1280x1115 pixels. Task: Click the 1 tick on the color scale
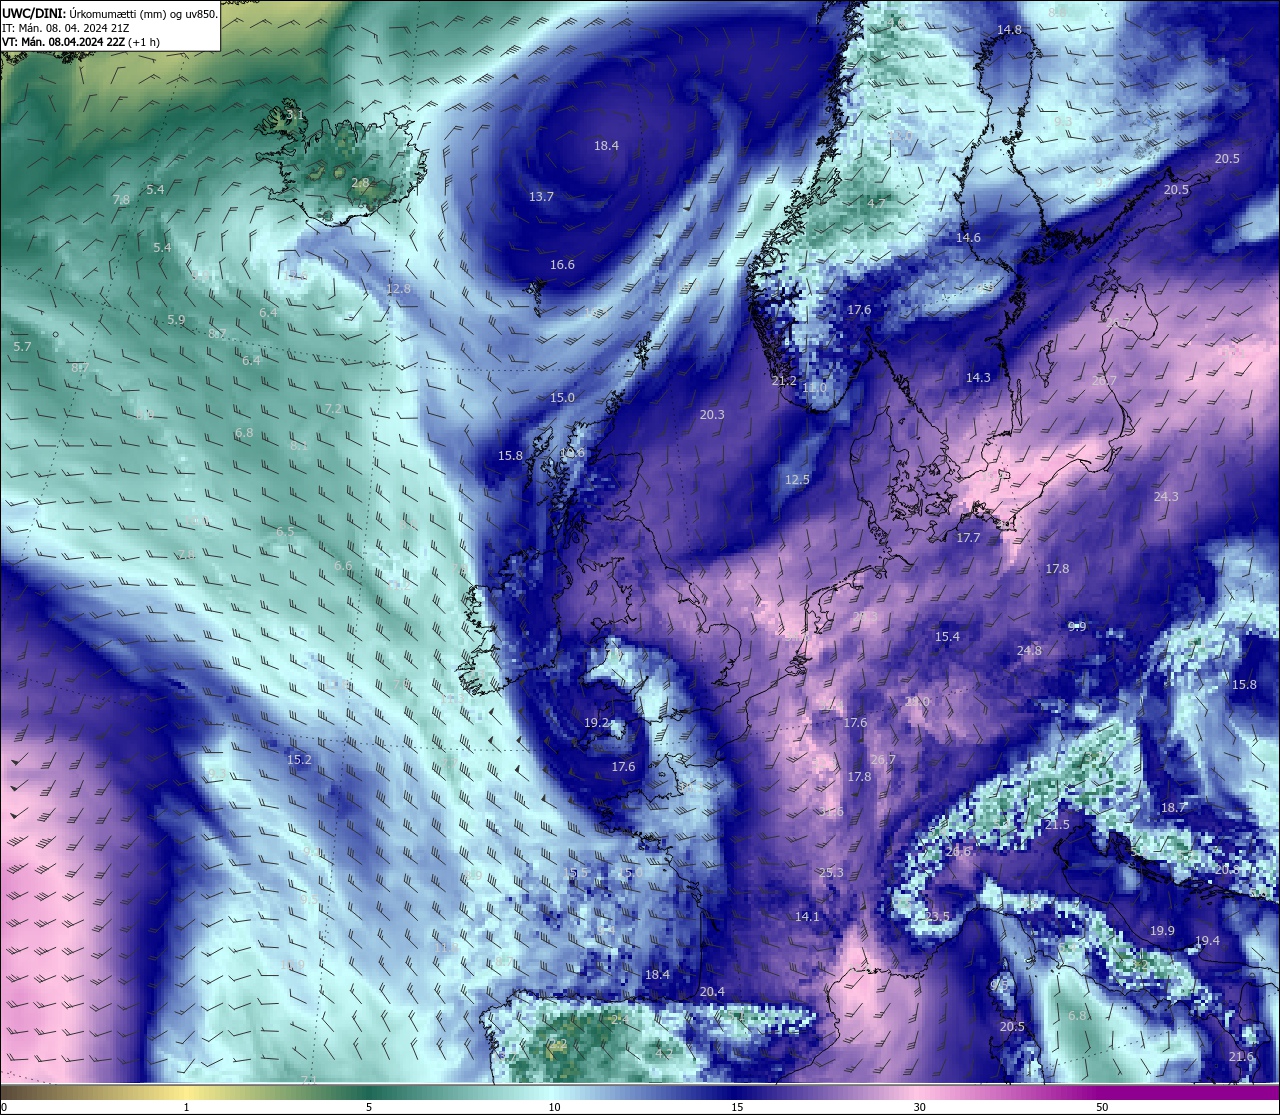[187, 1107]
